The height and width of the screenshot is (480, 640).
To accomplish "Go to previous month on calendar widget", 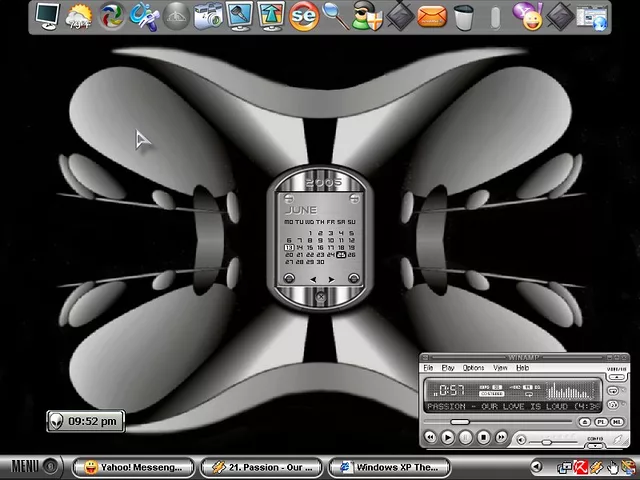I will tap(313, 279).
